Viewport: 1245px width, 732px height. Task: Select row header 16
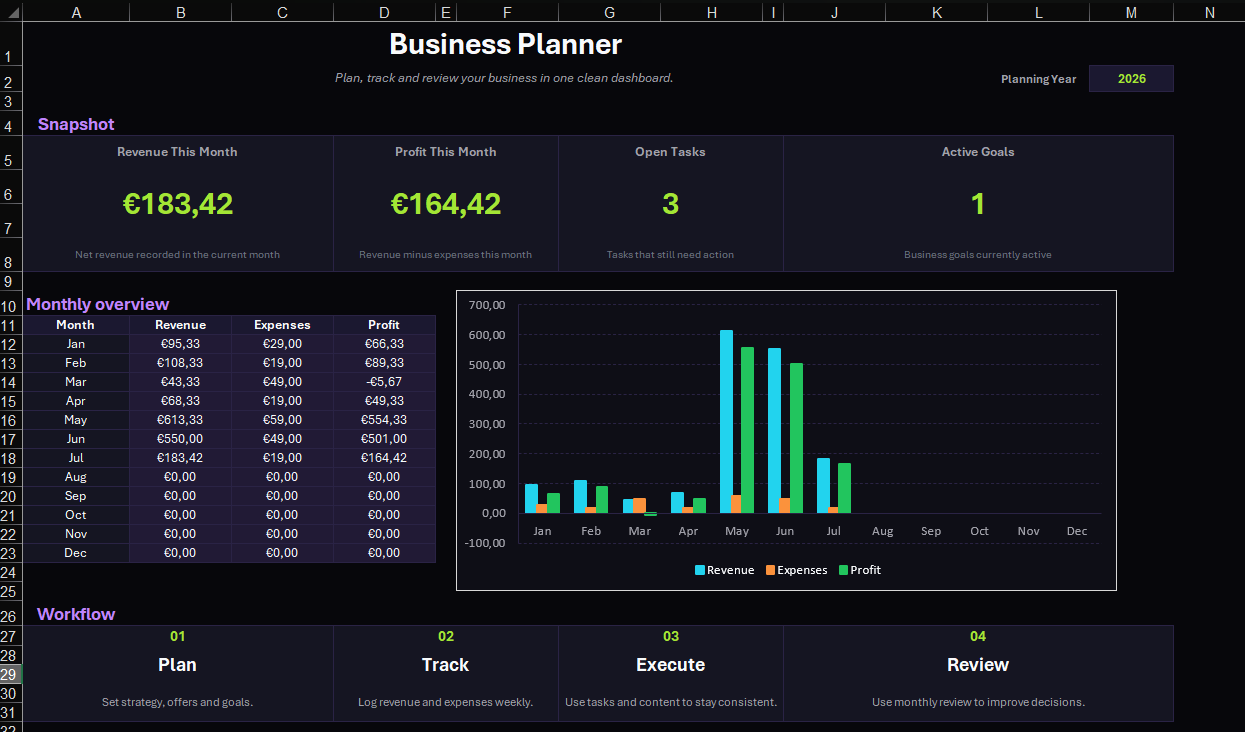pyautogui.click(x=10, y=420)
